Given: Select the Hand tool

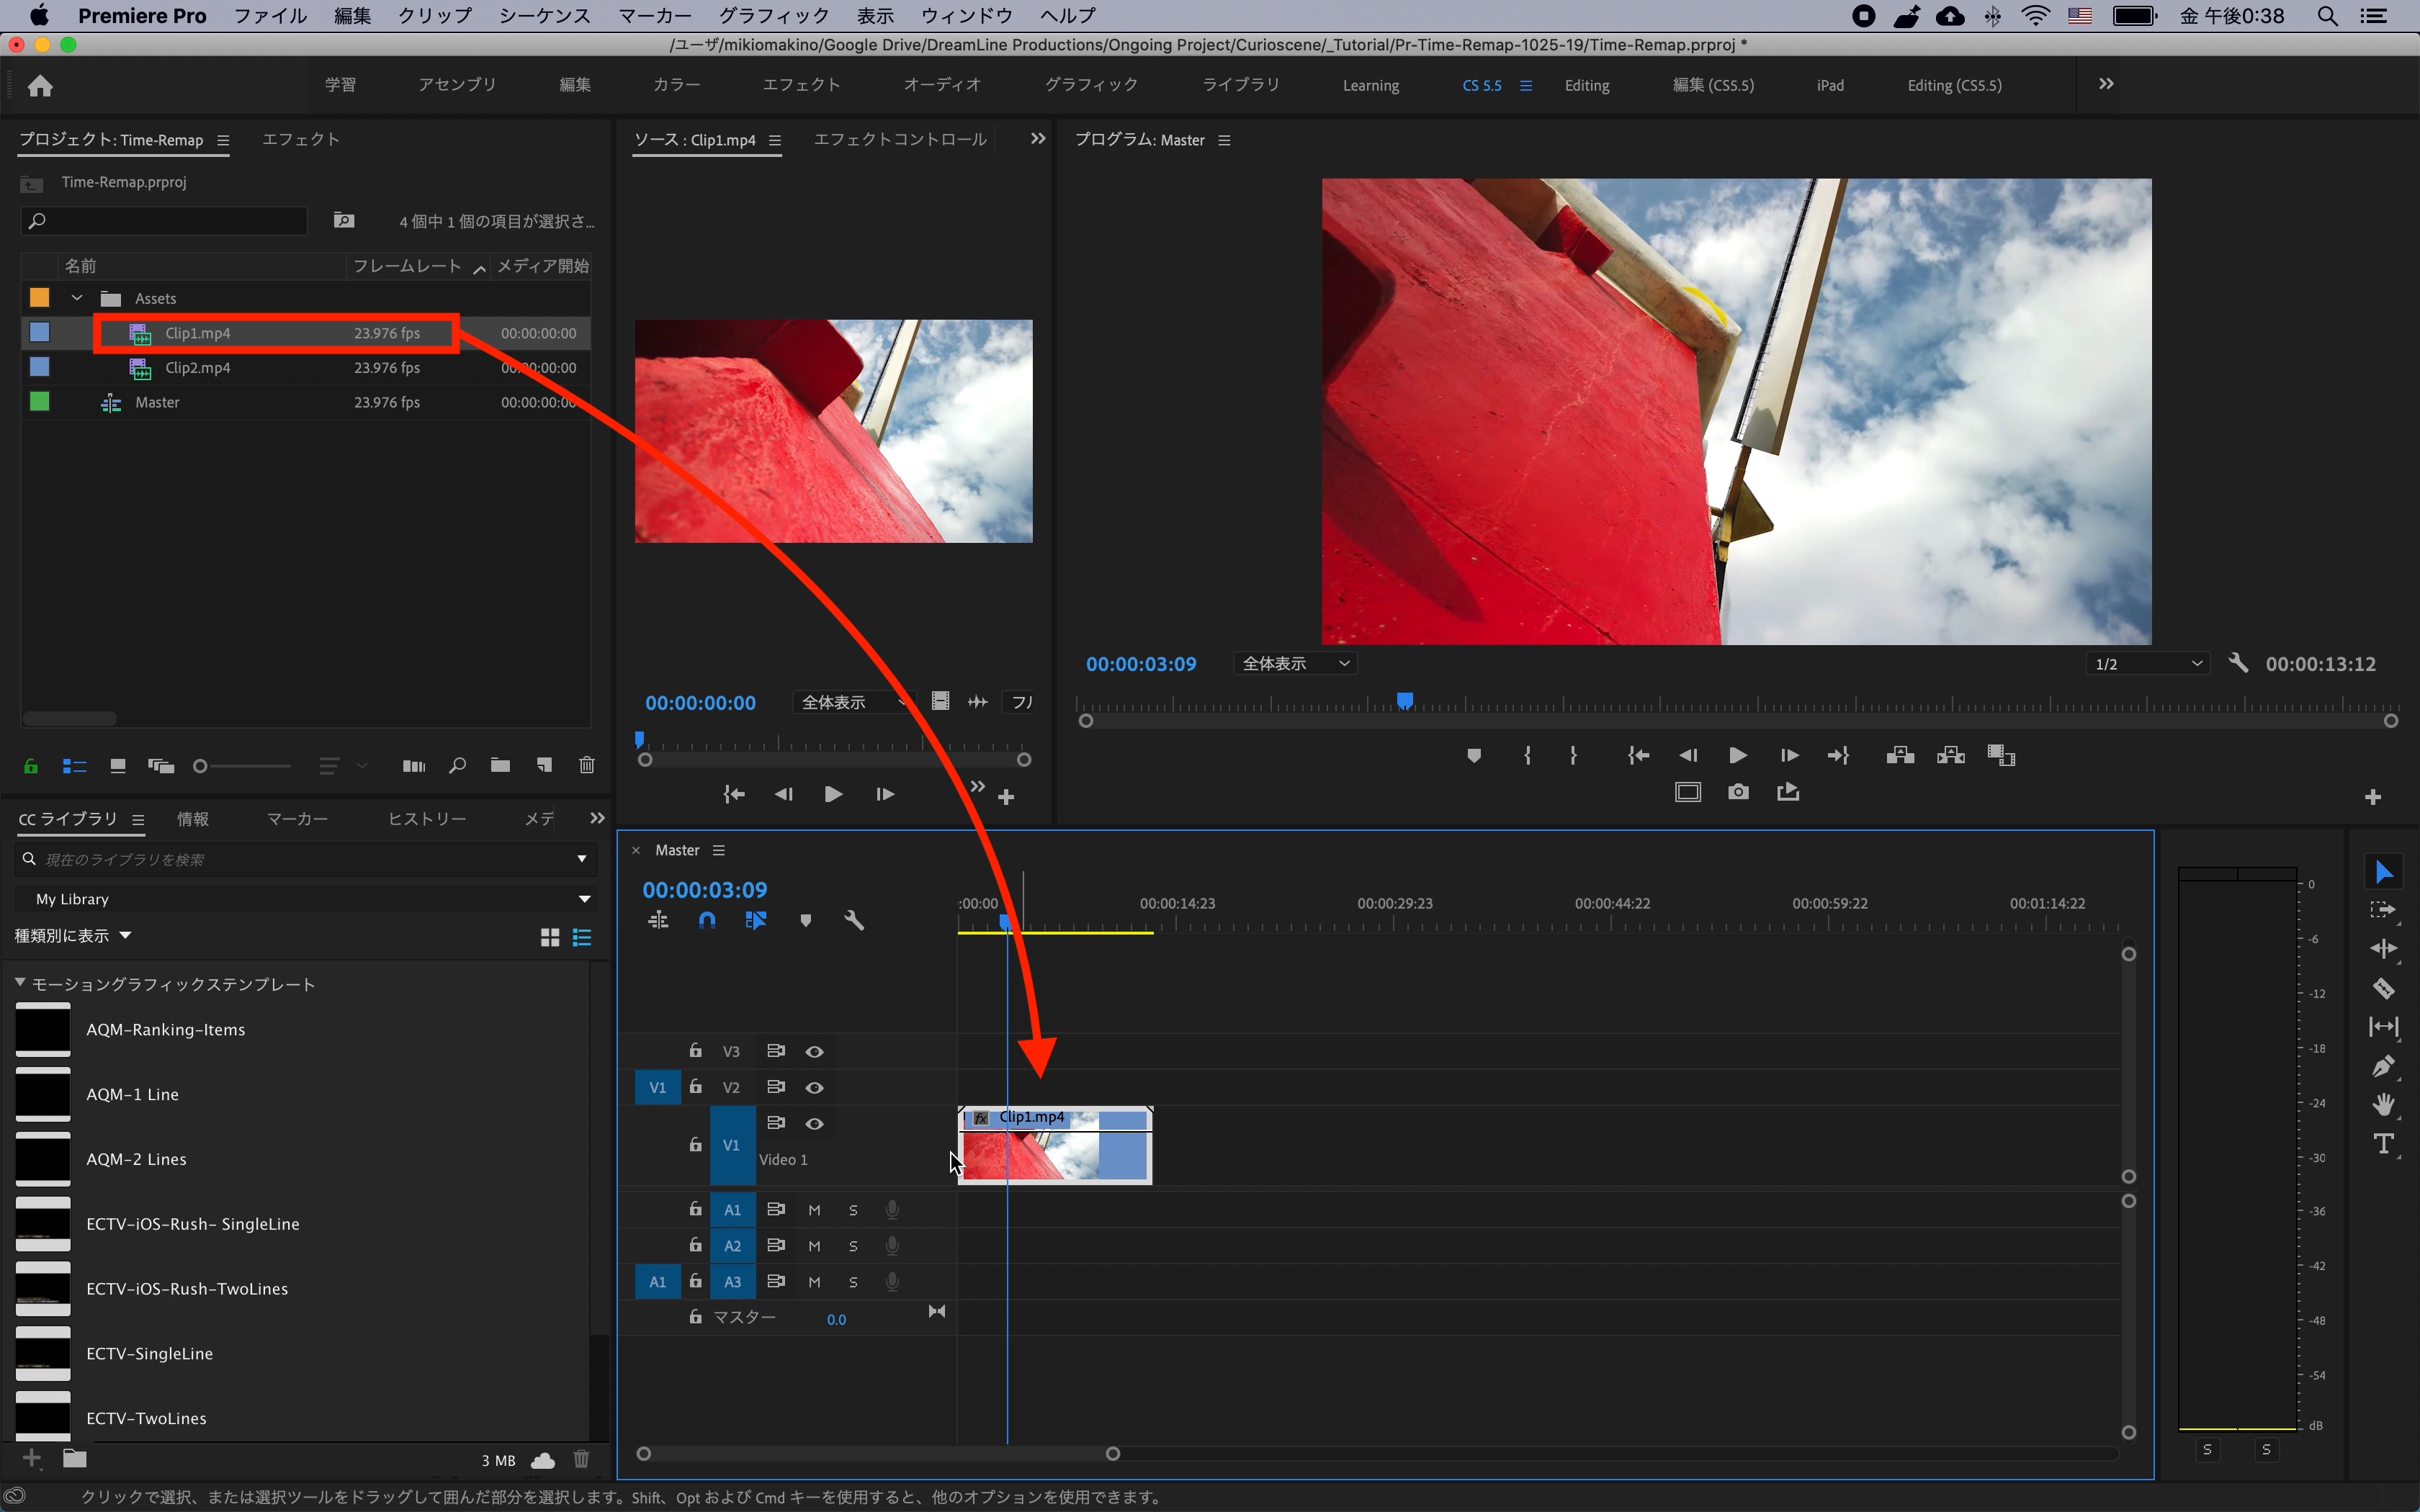Looking at the screenshot, I should point(2383,1104).
